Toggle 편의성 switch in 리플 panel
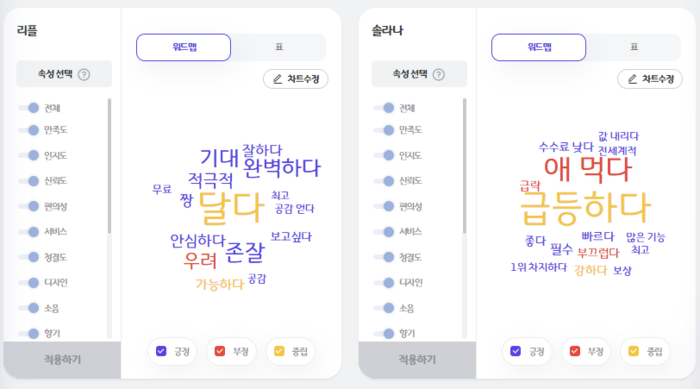700x389 pixels. 29,206
